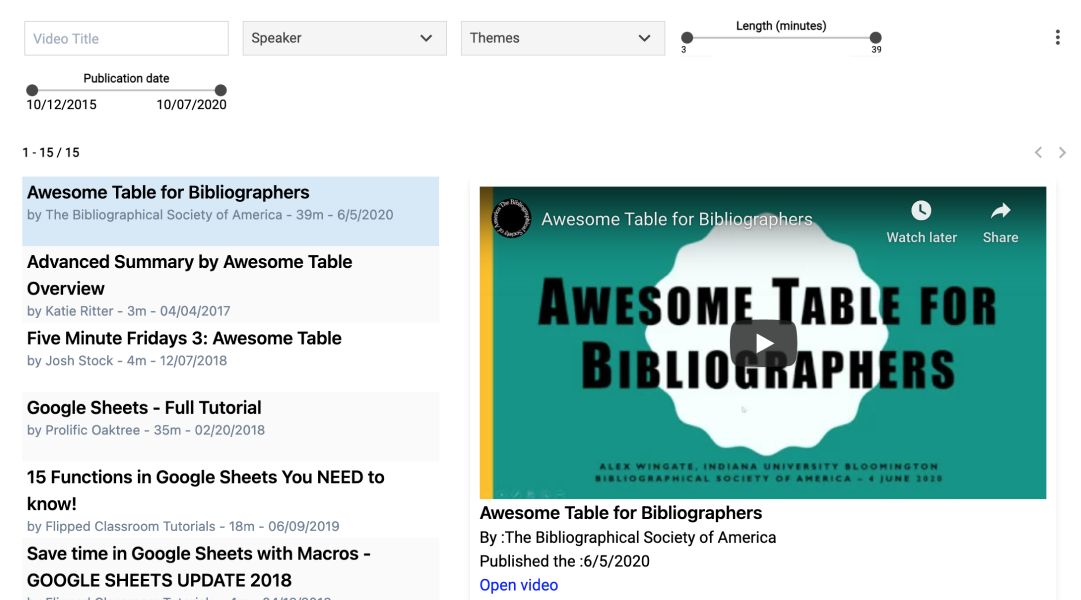The image size is (1081, 600).
Task: Click the Publication date end handle
Action: 221,90
